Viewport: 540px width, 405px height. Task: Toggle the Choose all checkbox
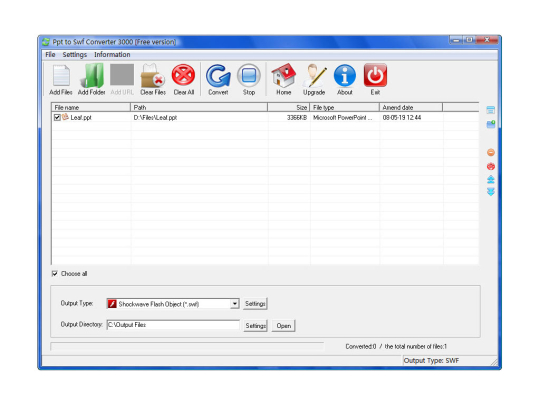pyautogui.click(x=54, y=273)
